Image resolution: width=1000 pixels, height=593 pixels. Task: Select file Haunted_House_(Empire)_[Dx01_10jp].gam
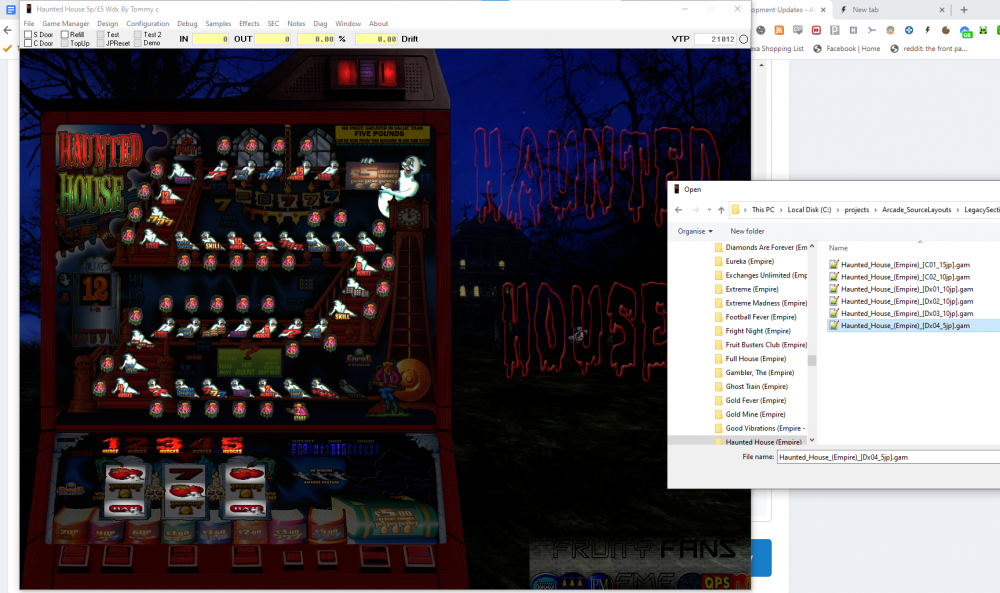(901, 289)
